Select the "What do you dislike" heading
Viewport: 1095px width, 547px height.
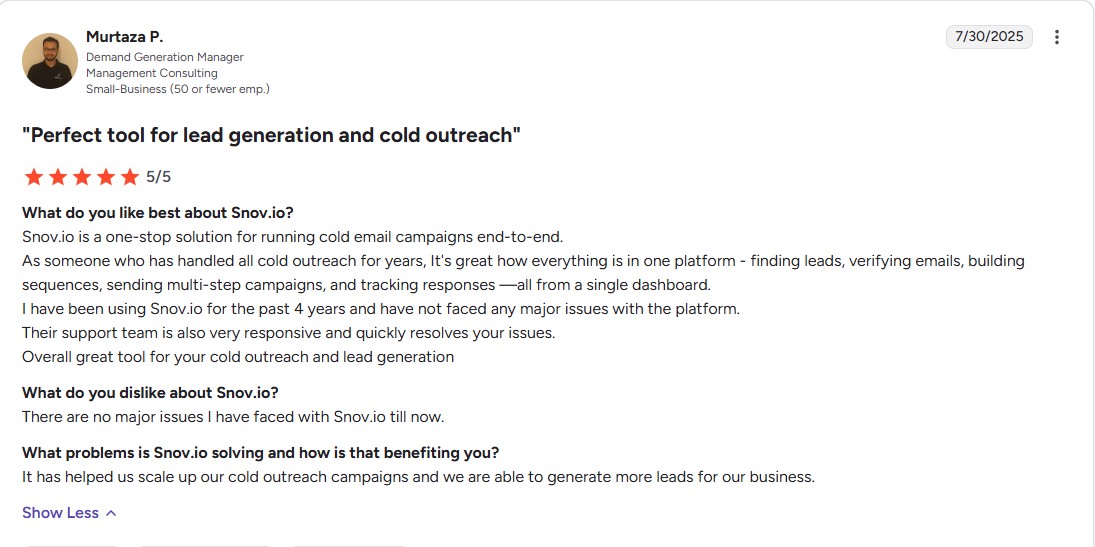click(x=150, y=393)
